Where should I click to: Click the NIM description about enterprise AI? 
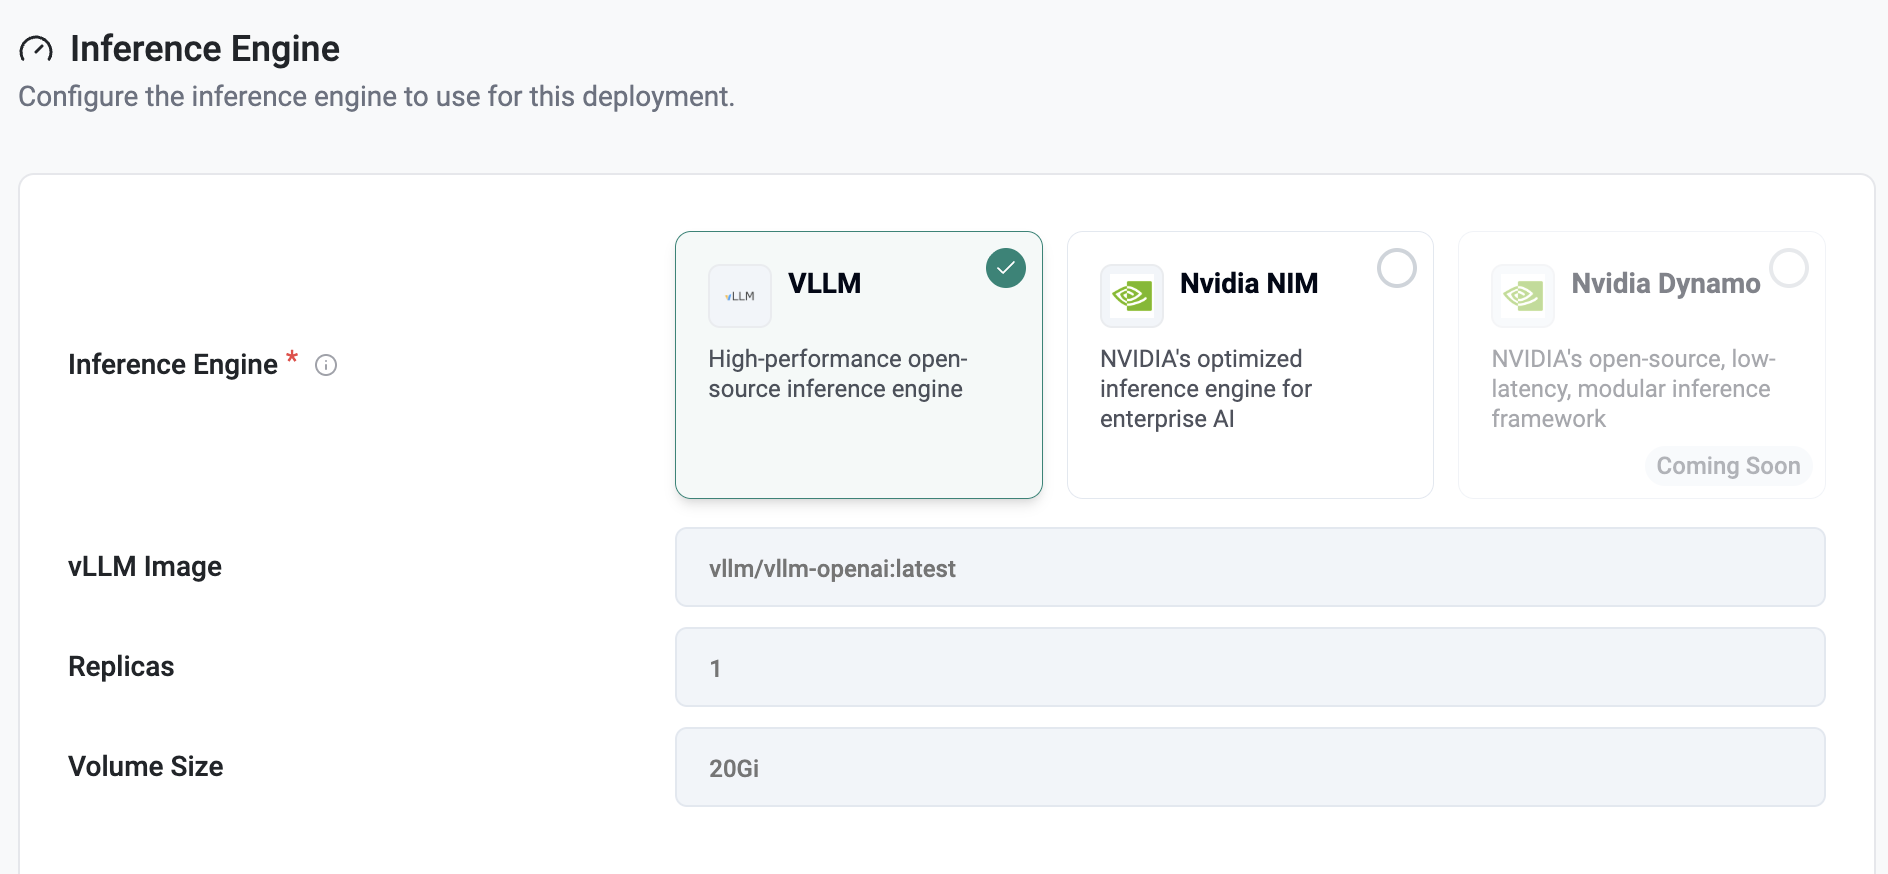1205,389
